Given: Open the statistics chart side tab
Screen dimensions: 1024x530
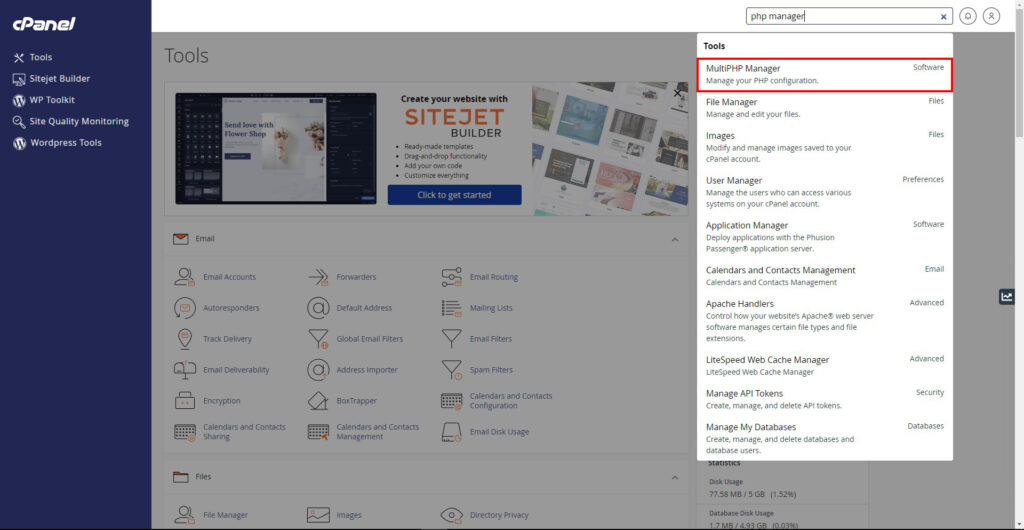Looking at the screenshot, I should coord(1006,296).
